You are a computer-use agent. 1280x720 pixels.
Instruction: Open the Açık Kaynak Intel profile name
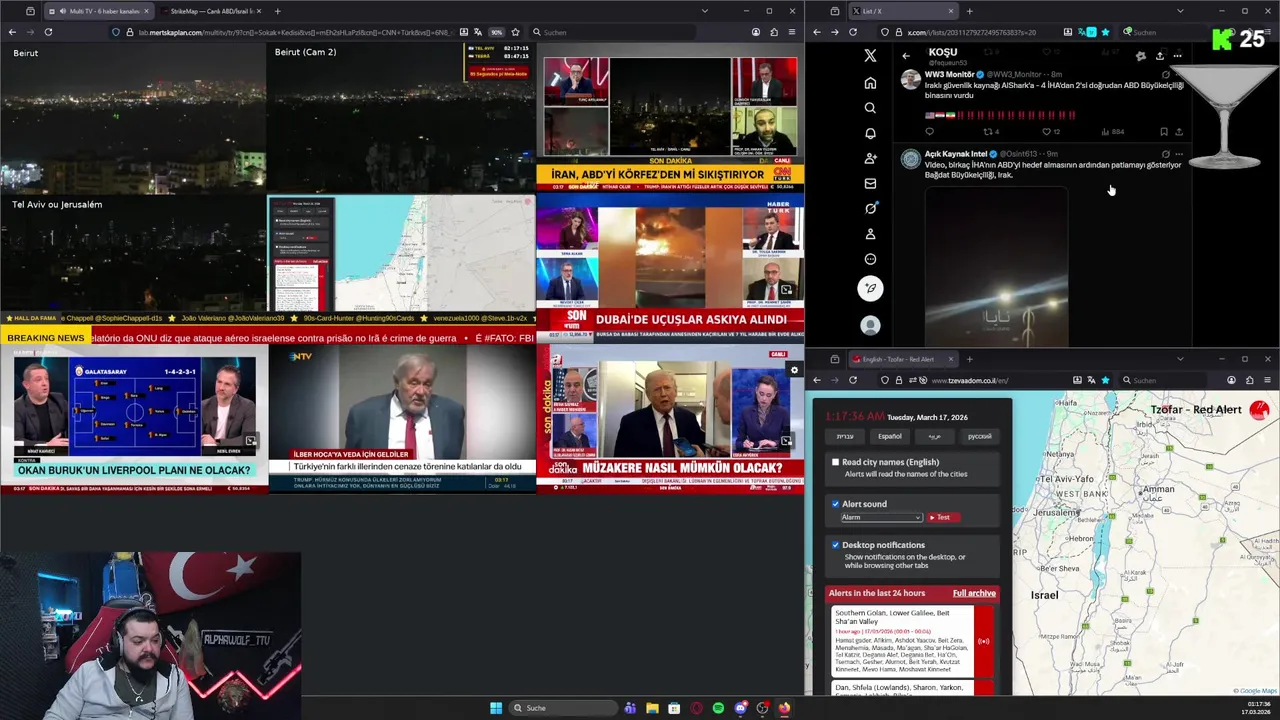956,154
